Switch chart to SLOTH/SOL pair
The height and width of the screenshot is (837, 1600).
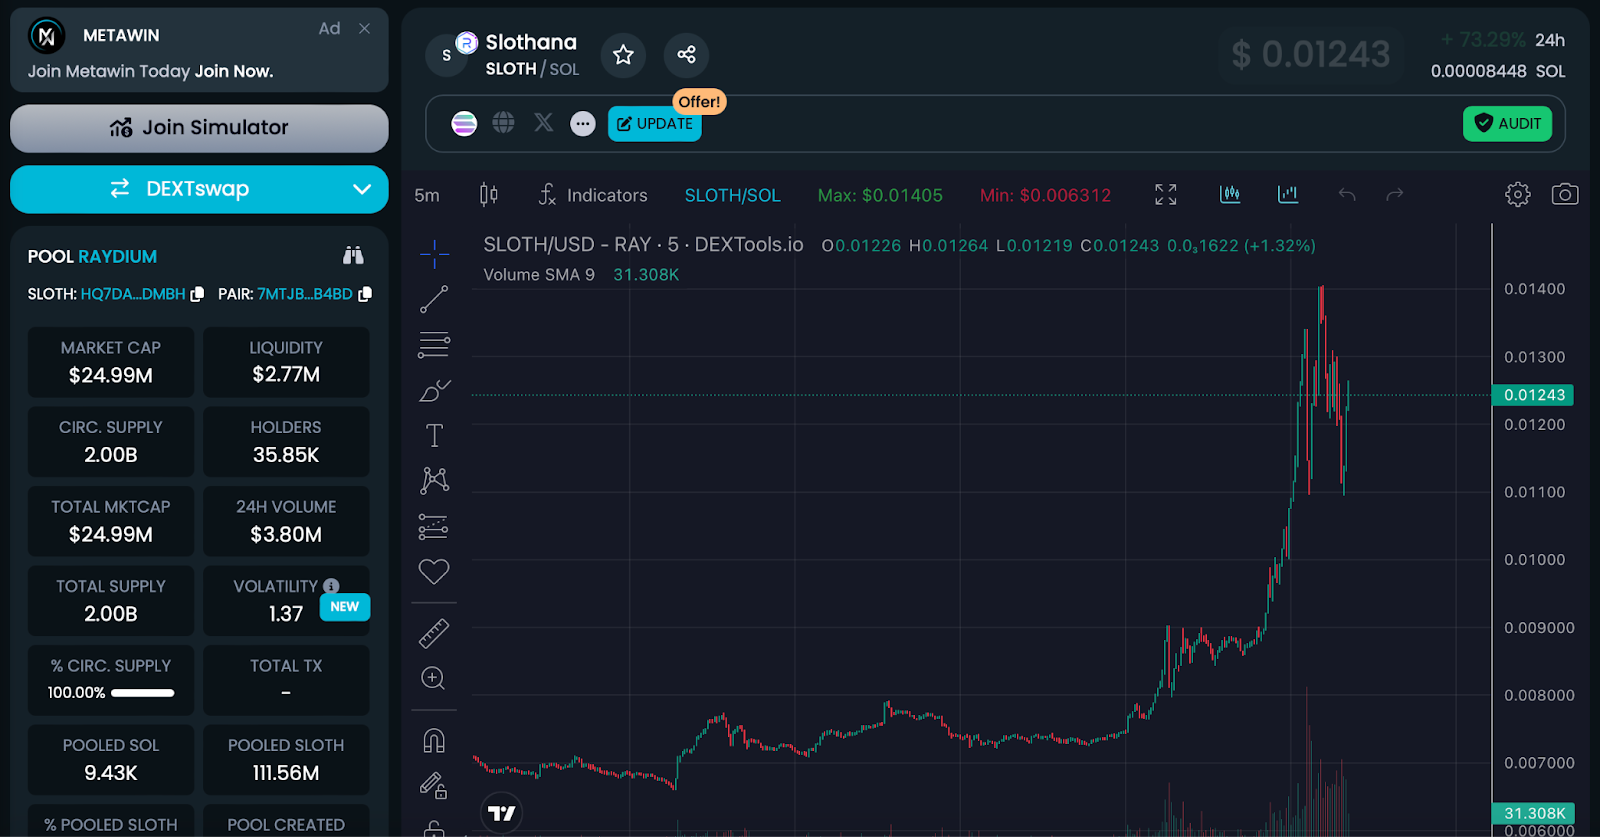point(732,196)
